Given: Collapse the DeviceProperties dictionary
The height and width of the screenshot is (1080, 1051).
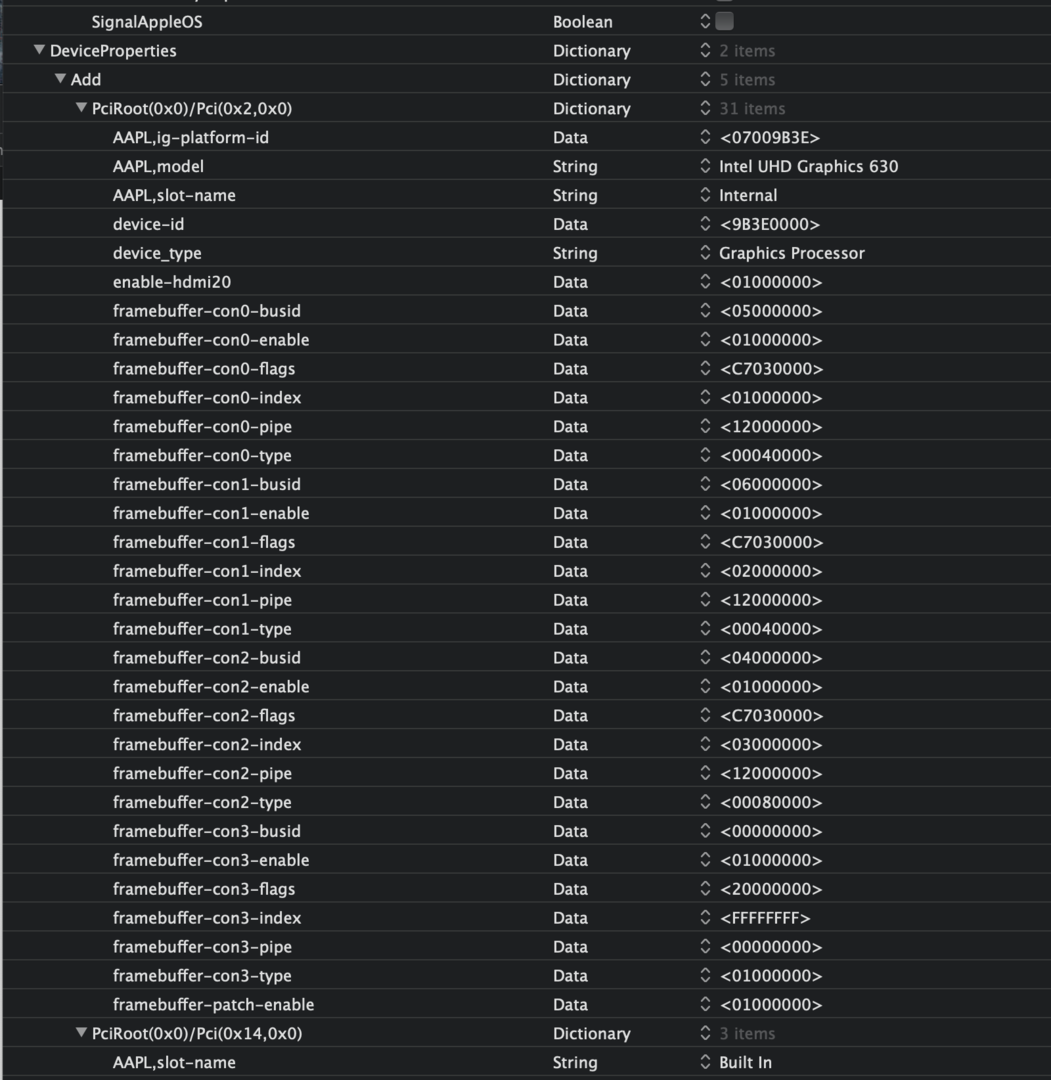Looking at the screenshot, I should point(39,50).
